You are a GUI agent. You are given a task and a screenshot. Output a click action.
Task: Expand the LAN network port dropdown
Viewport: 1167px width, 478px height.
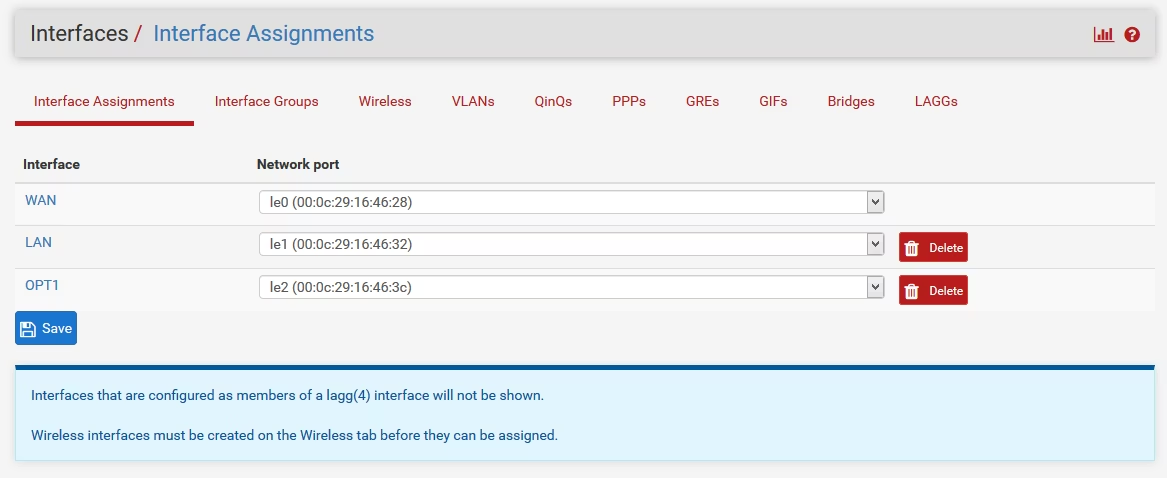pyautogui.click(x=571, y=244)
